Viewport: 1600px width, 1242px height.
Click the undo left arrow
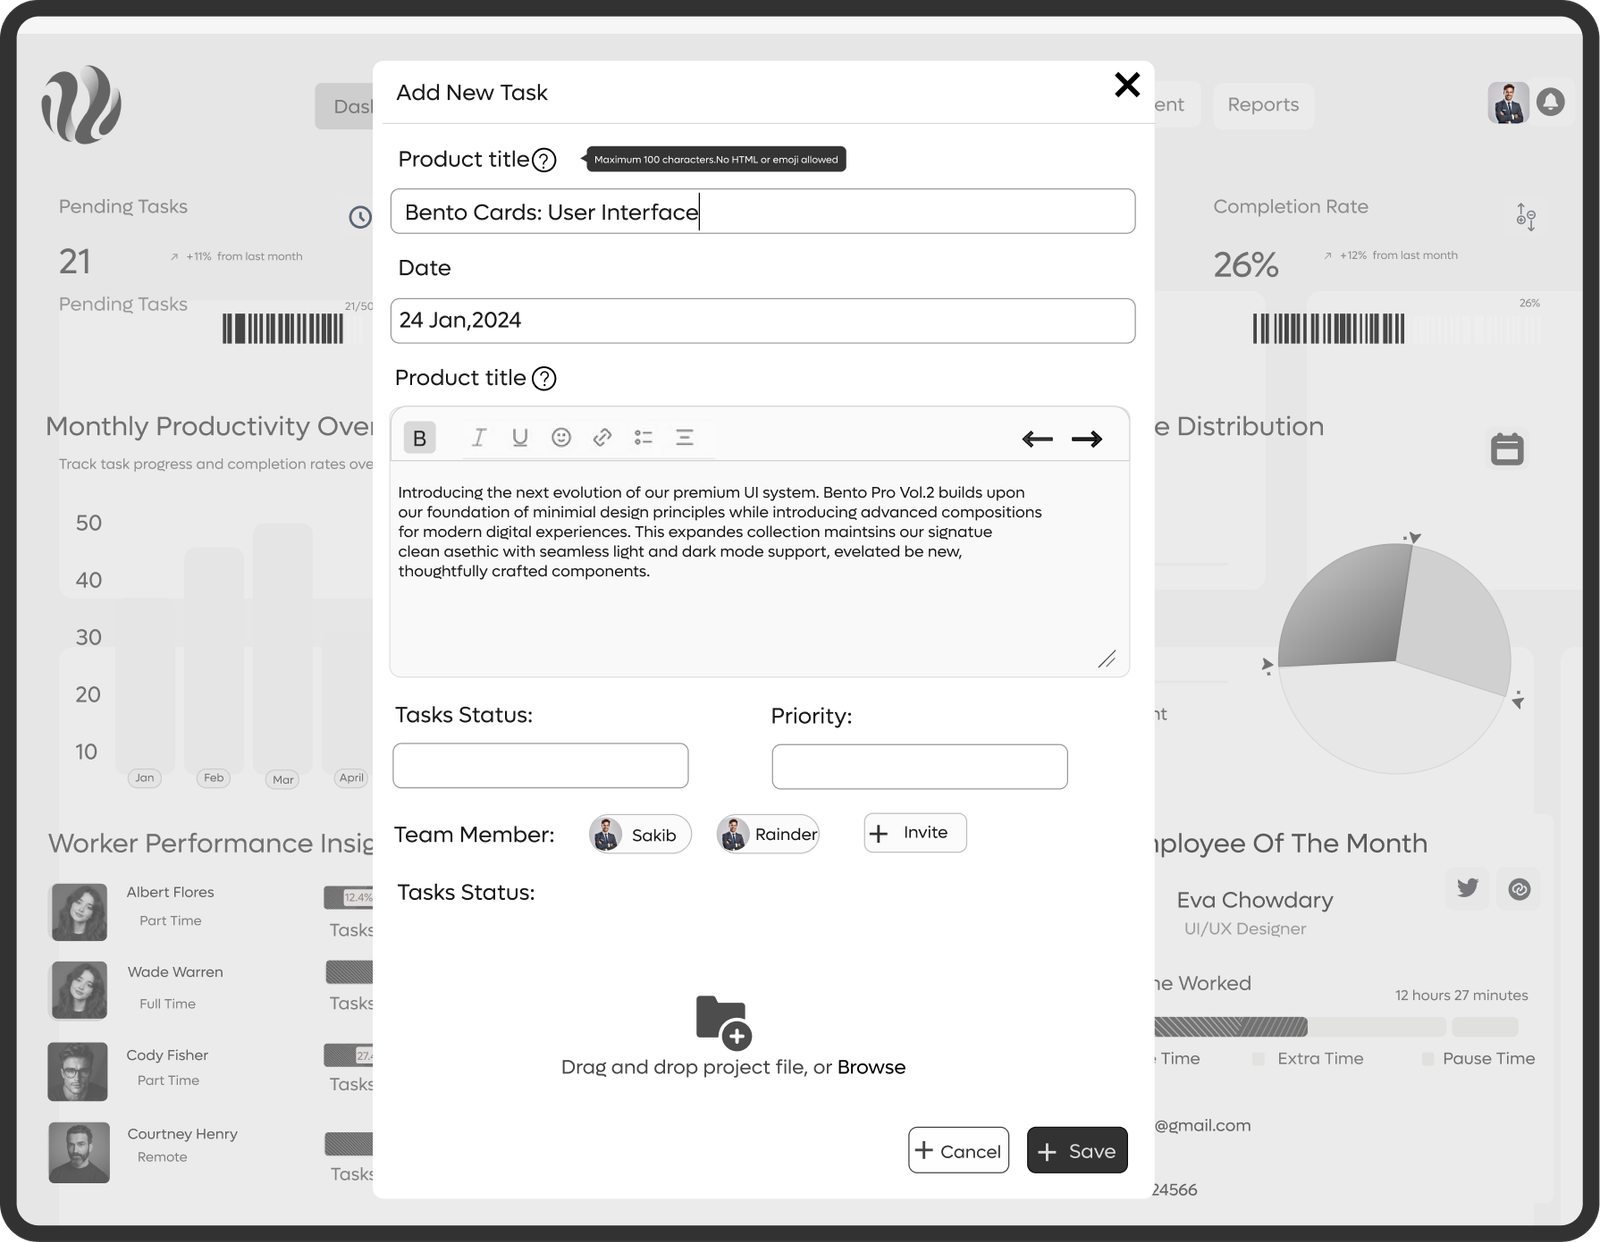[x=1037, y=439]
